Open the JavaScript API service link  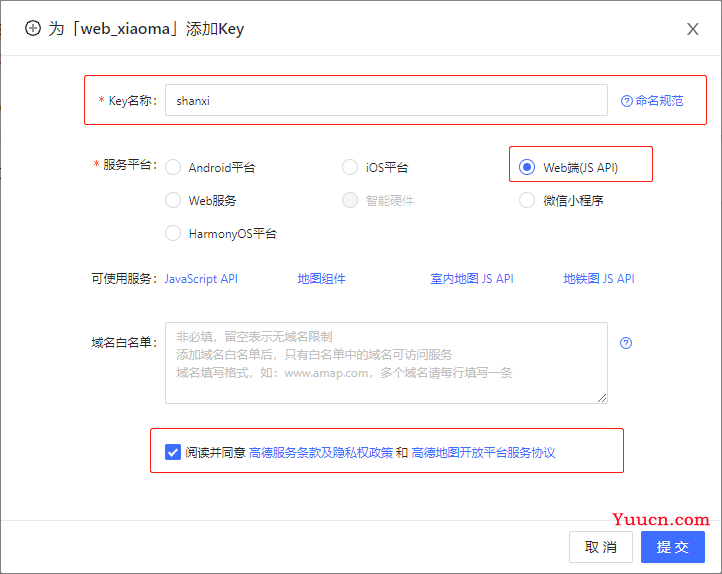pyautogui.click(x=201, y=278)
